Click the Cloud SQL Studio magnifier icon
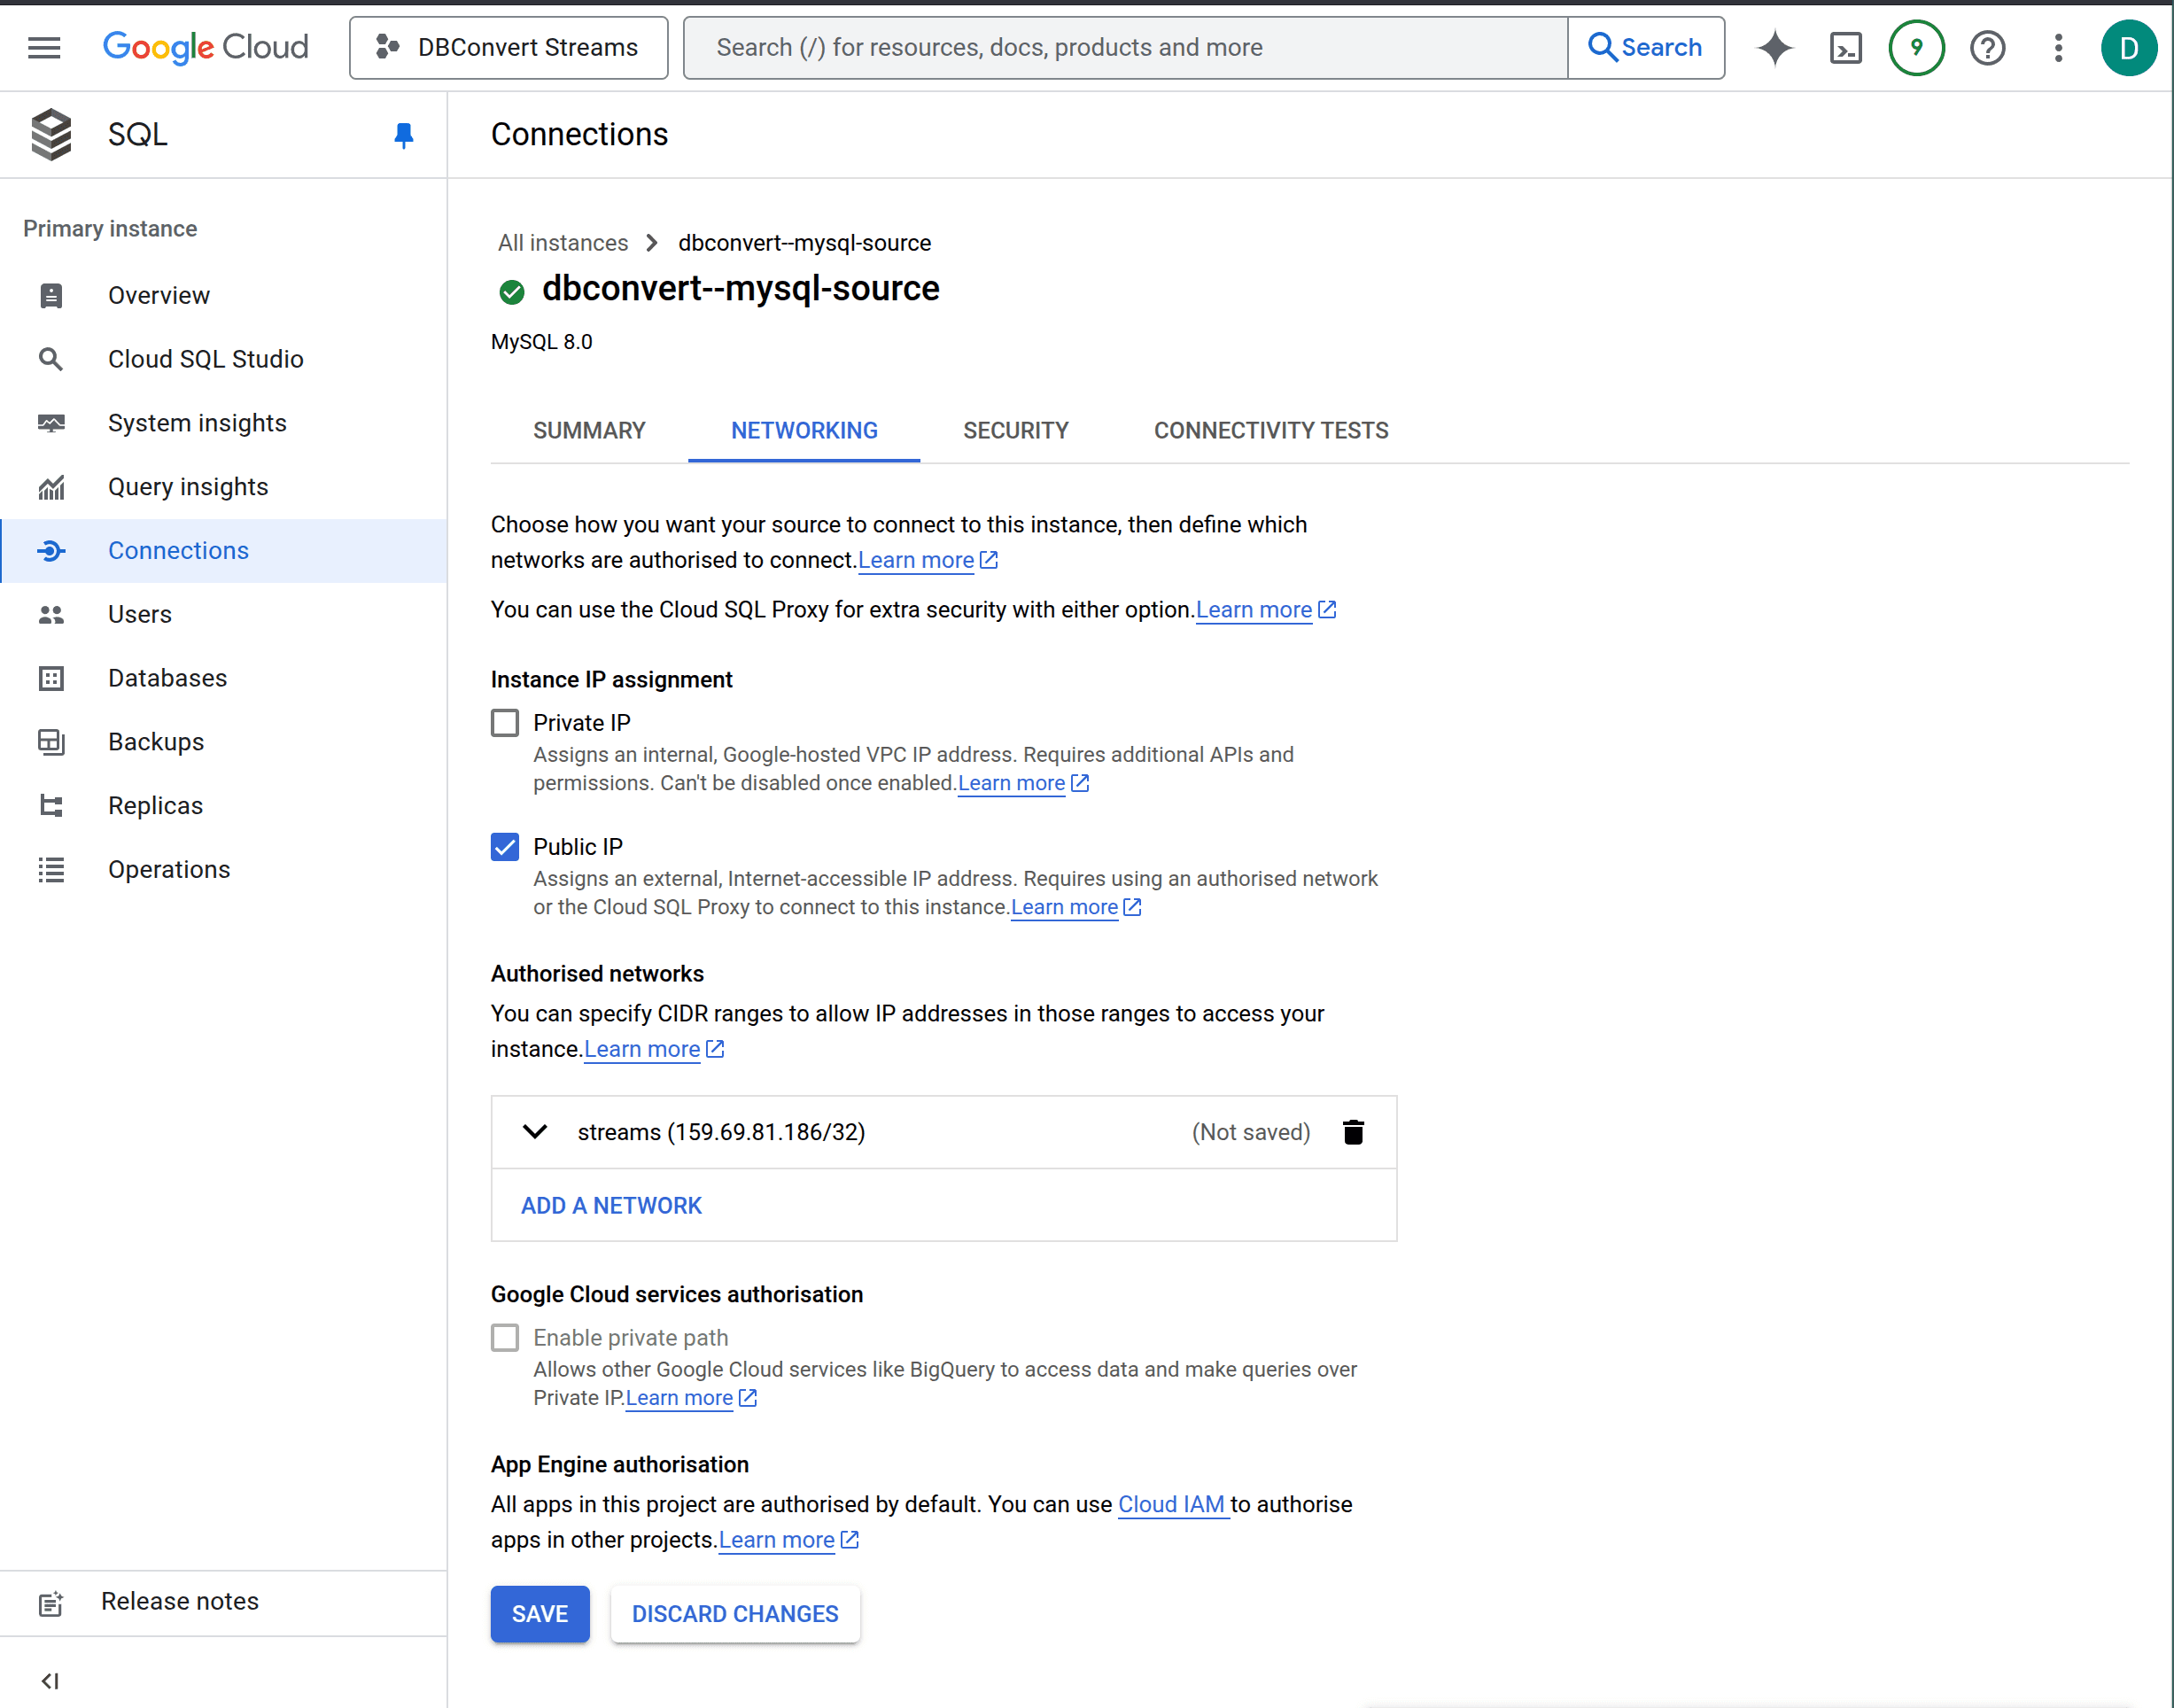Screen dimensions: 2174x1708 point(51,359)
